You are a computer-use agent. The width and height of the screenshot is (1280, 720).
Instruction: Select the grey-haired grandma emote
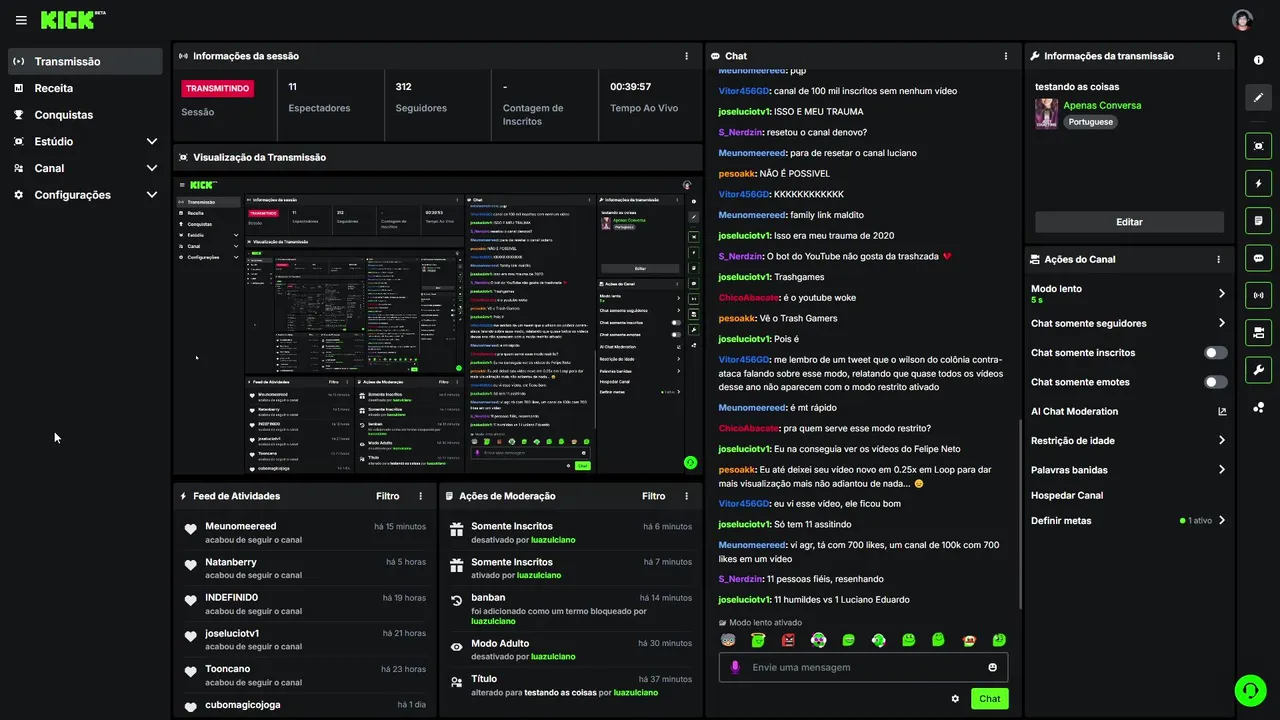tap(728, 640)
